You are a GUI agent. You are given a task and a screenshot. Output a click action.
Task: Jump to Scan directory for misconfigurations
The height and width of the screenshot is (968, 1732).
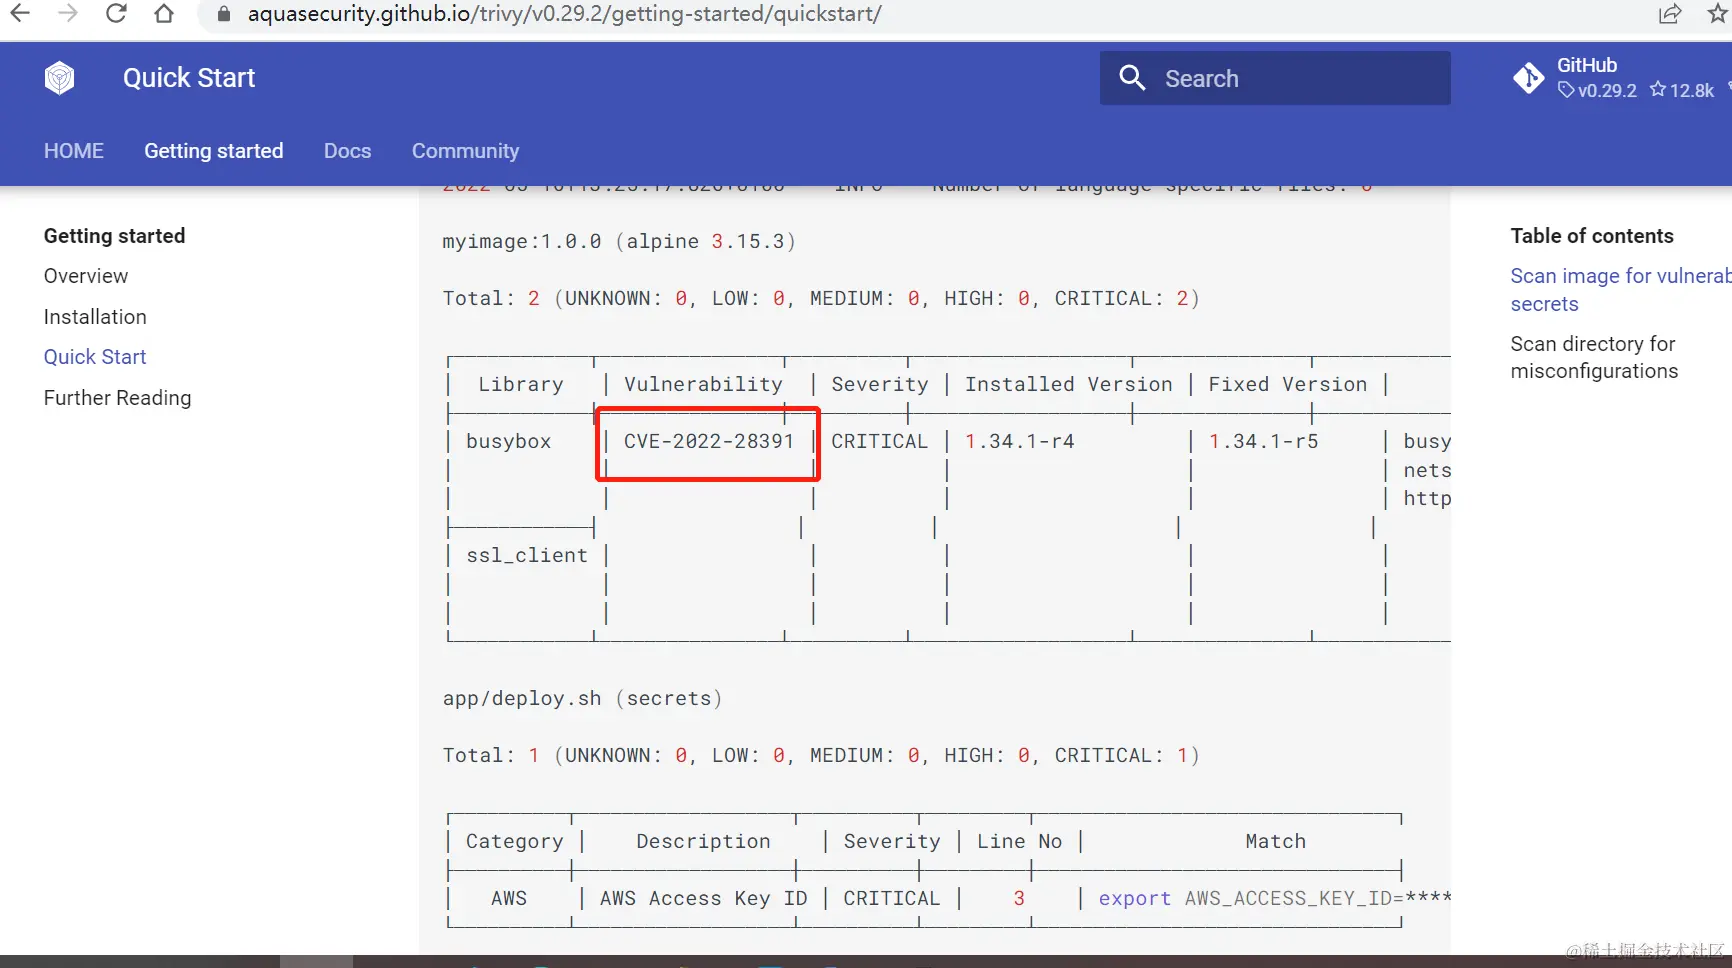[x=1594, y=357]
